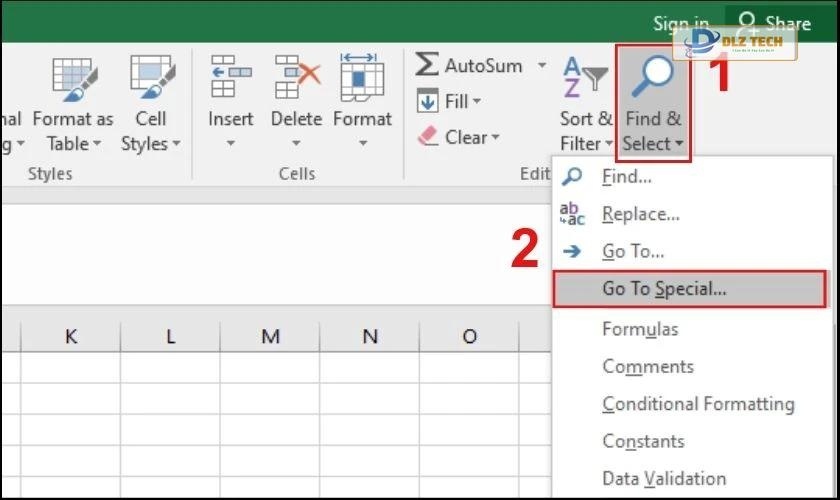Pick Conditional Formatting from the list

point(698,404)
